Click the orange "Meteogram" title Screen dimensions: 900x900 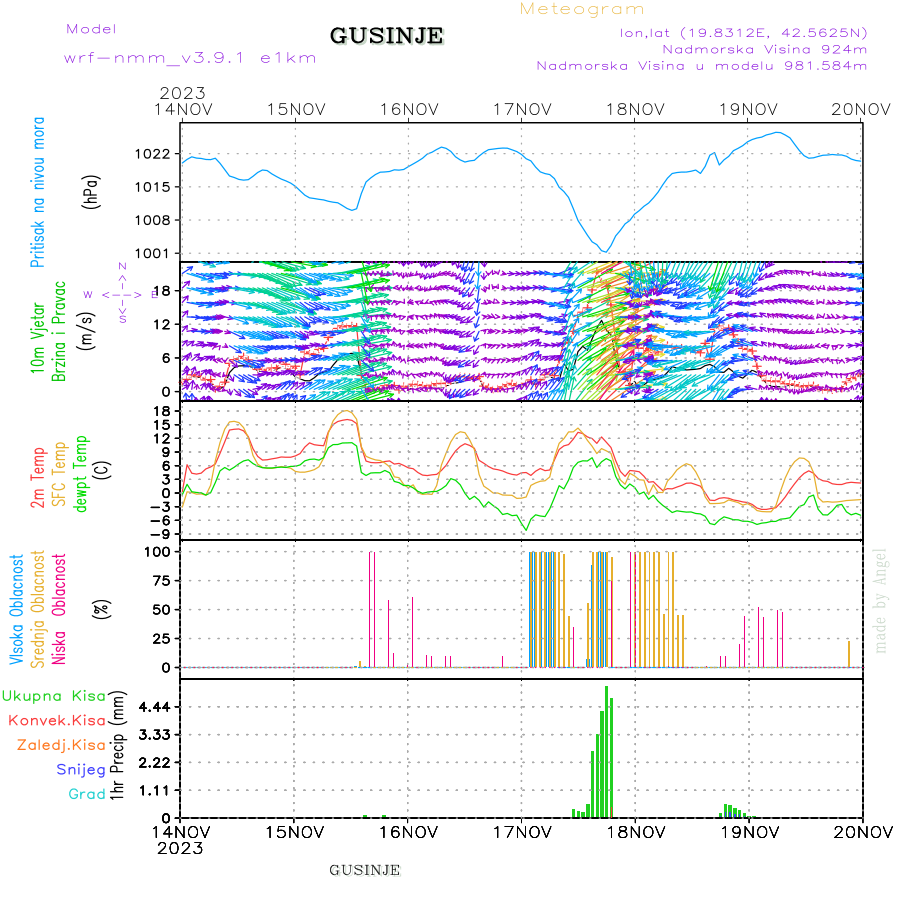click(x=582, y=10)
